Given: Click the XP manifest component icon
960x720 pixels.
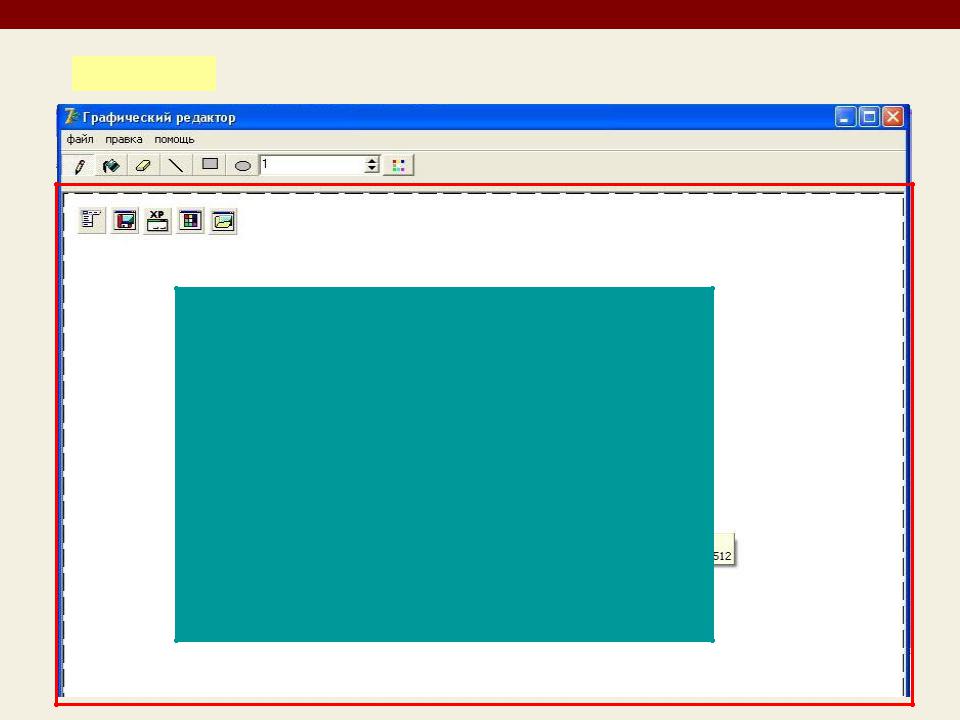Looking at the screenshot, I should (x=157, y=220).
